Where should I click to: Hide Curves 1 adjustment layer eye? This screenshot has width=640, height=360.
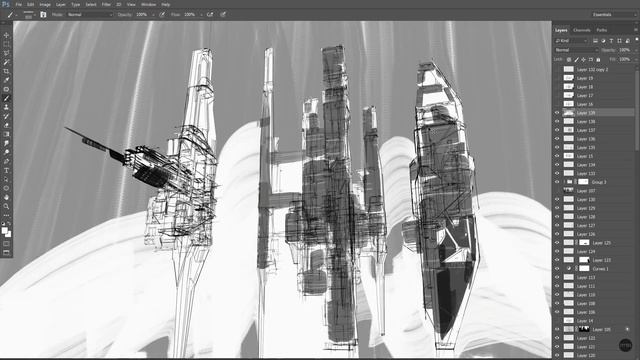tap(557, 269)
